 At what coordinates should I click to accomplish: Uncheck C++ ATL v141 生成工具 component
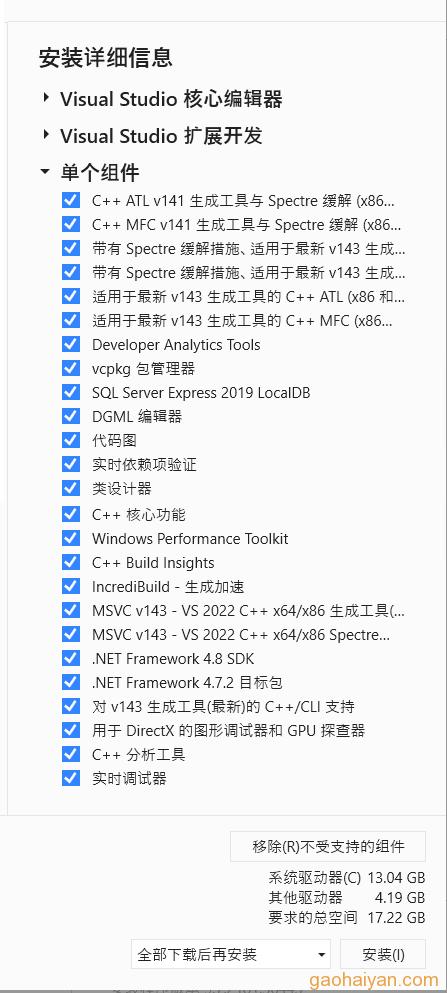tap(71, 201)
